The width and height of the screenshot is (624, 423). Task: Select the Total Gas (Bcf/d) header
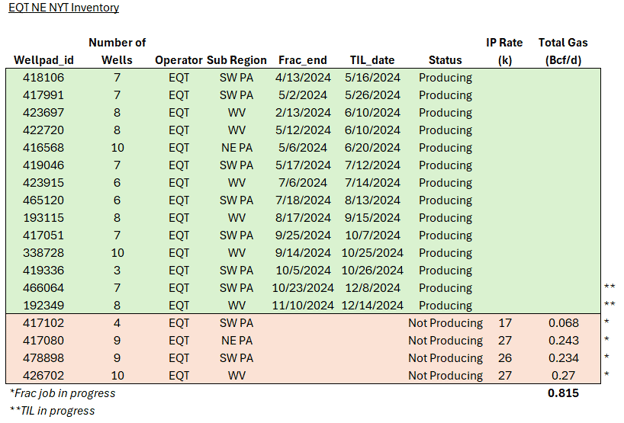point(563,51)
